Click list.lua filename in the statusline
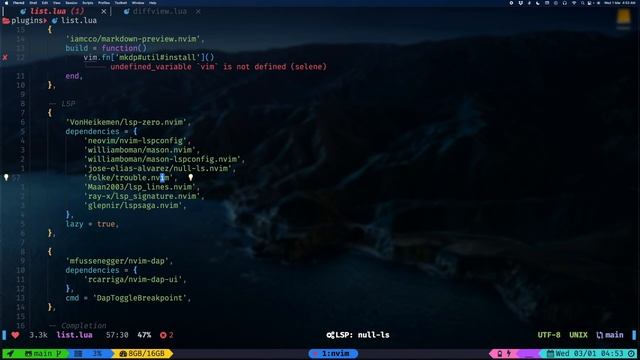640x360 pixels. 74,335
